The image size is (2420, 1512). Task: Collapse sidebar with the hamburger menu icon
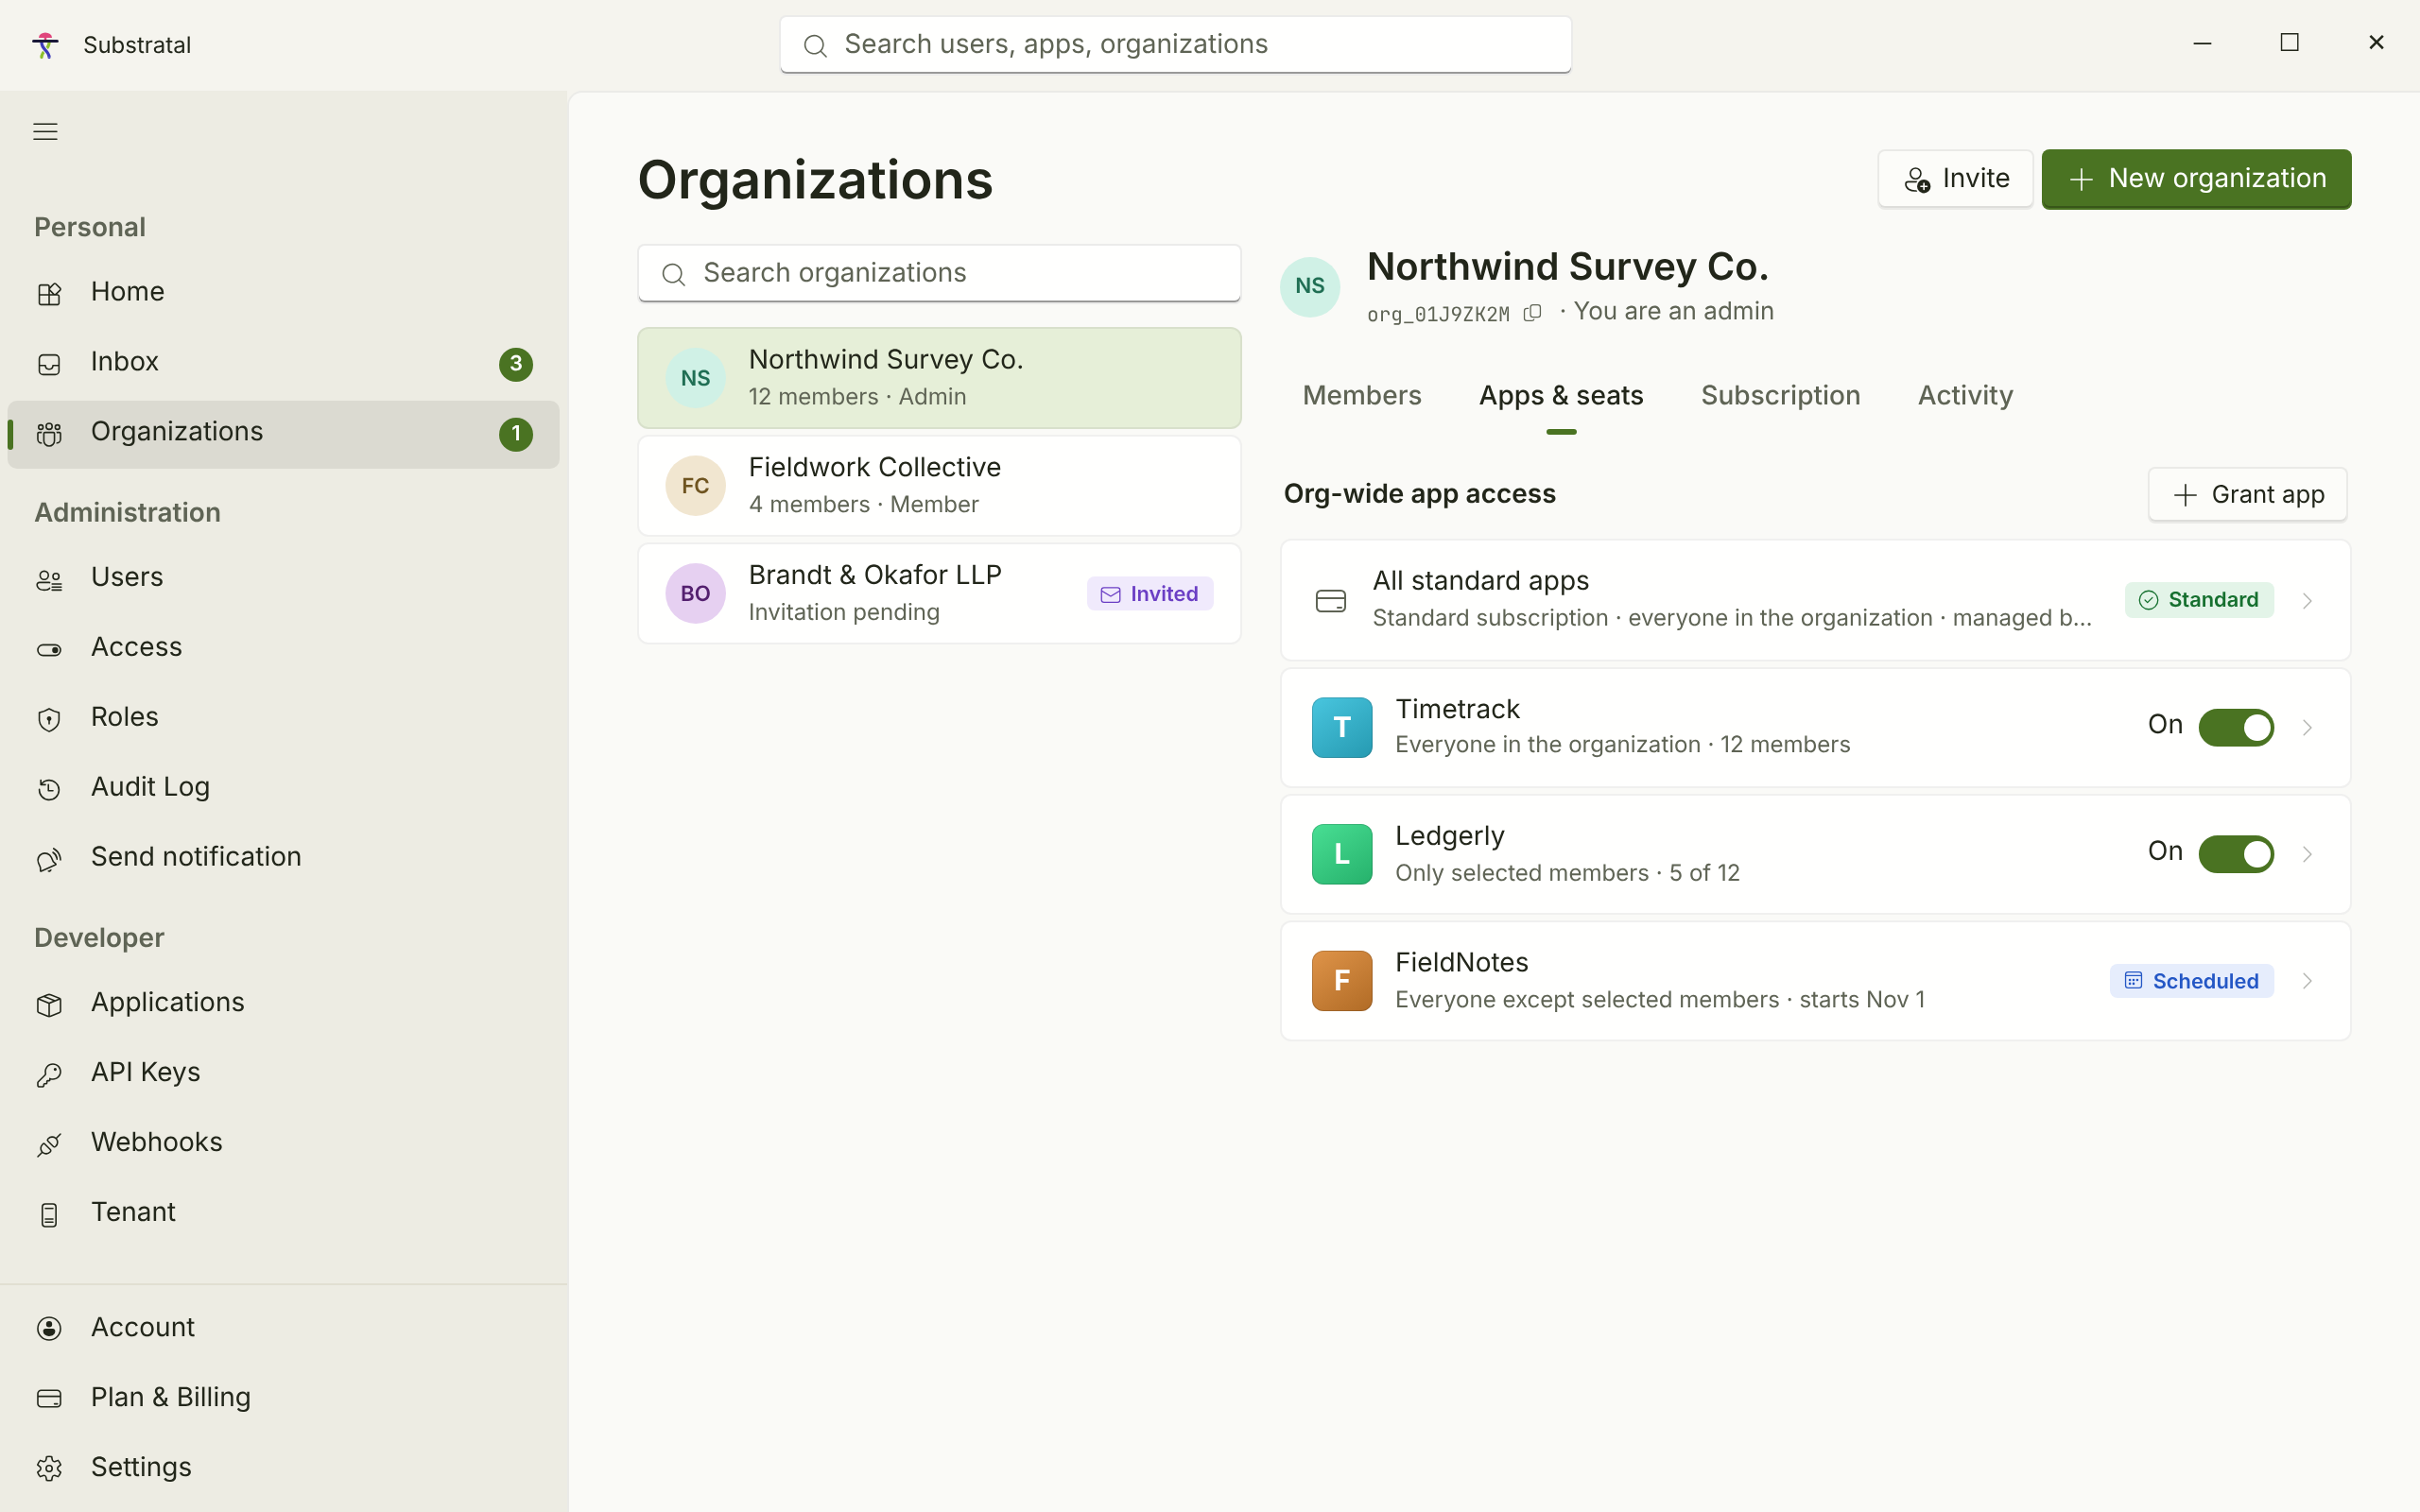(x=45, y=131)
